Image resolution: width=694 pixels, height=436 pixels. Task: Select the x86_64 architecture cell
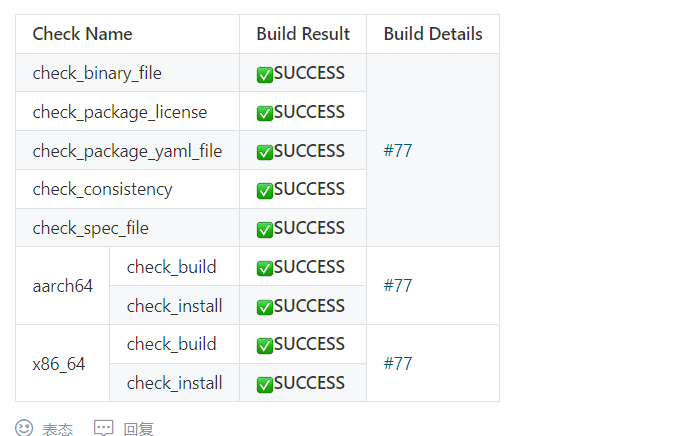tap(58, 364)
